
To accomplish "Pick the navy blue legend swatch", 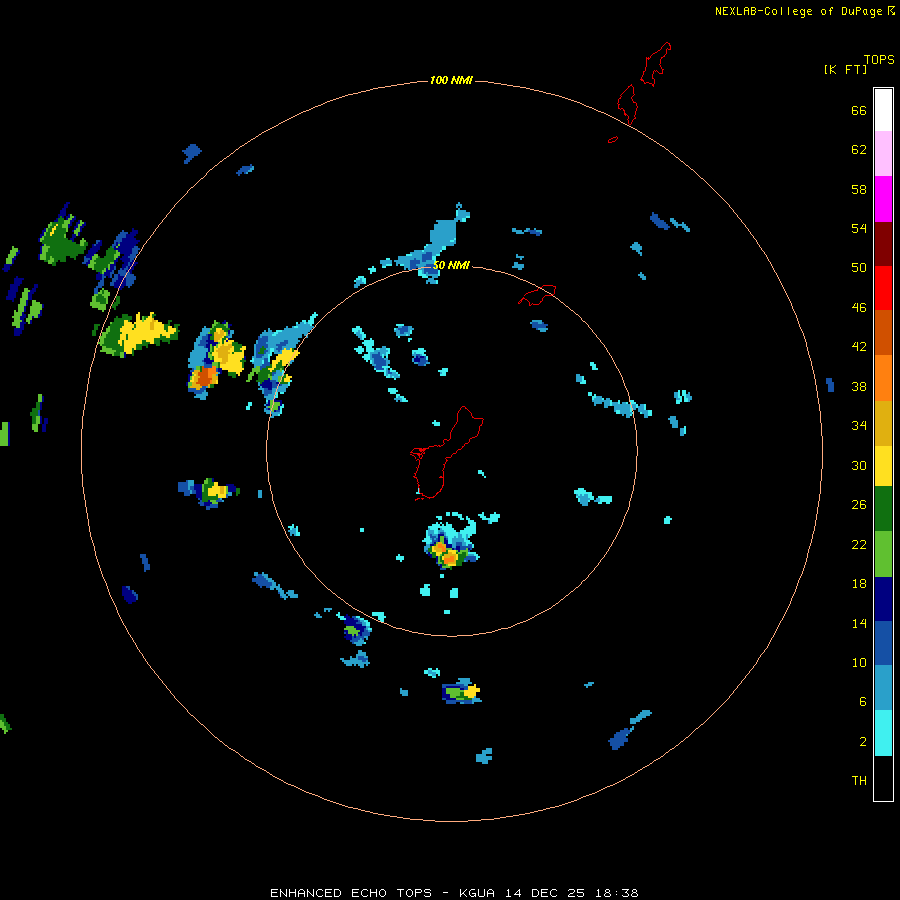I will [883, 599].
